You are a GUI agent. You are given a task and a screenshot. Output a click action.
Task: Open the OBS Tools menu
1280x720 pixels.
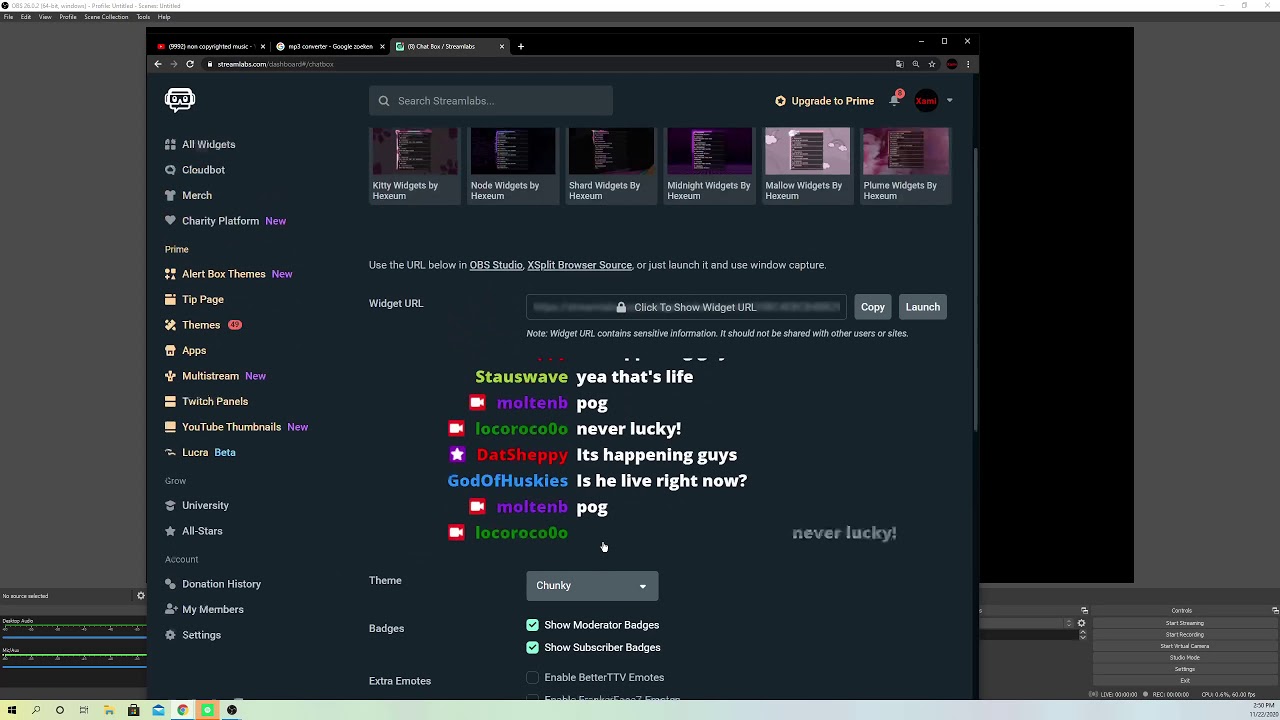coord(143,17)
